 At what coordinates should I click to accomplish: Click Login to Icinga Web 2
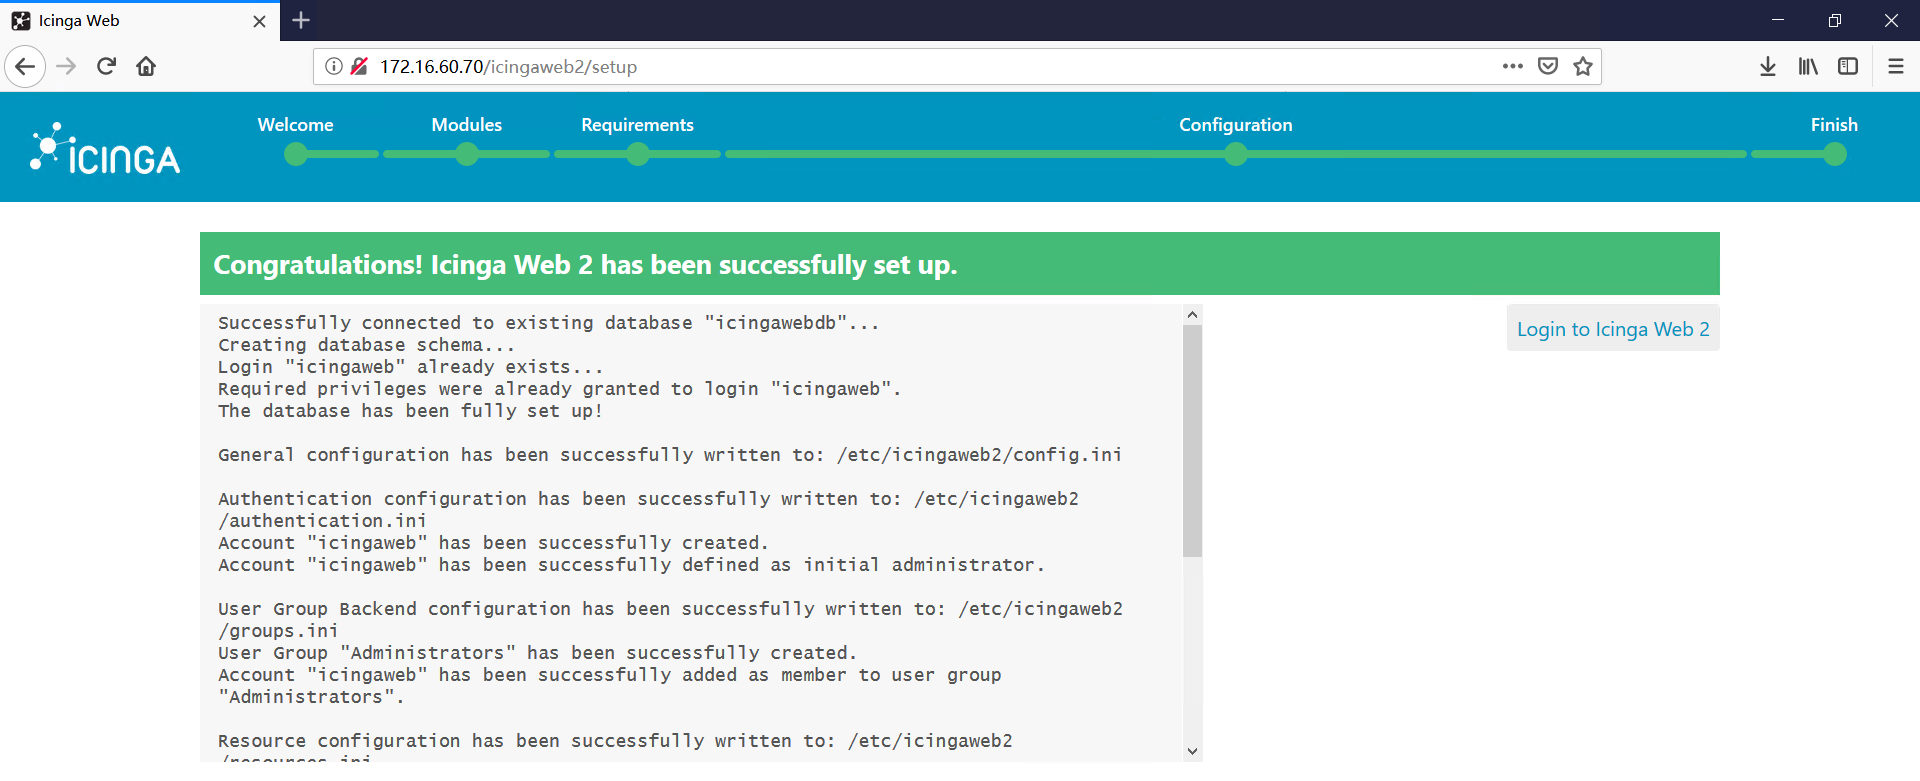pyautogui.click(x=1613, y=329)
